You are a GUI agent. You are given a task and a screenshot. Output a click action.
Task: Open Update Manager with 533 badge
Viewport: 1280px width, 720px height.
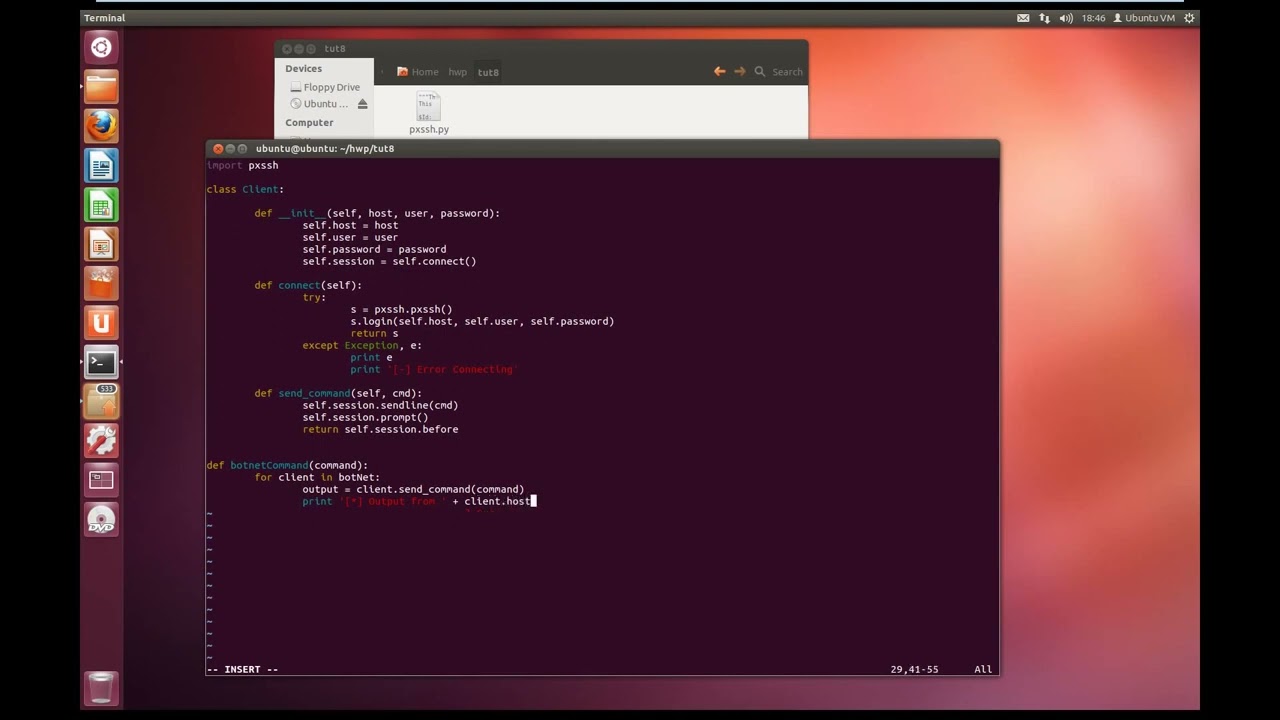click(101, 402)
